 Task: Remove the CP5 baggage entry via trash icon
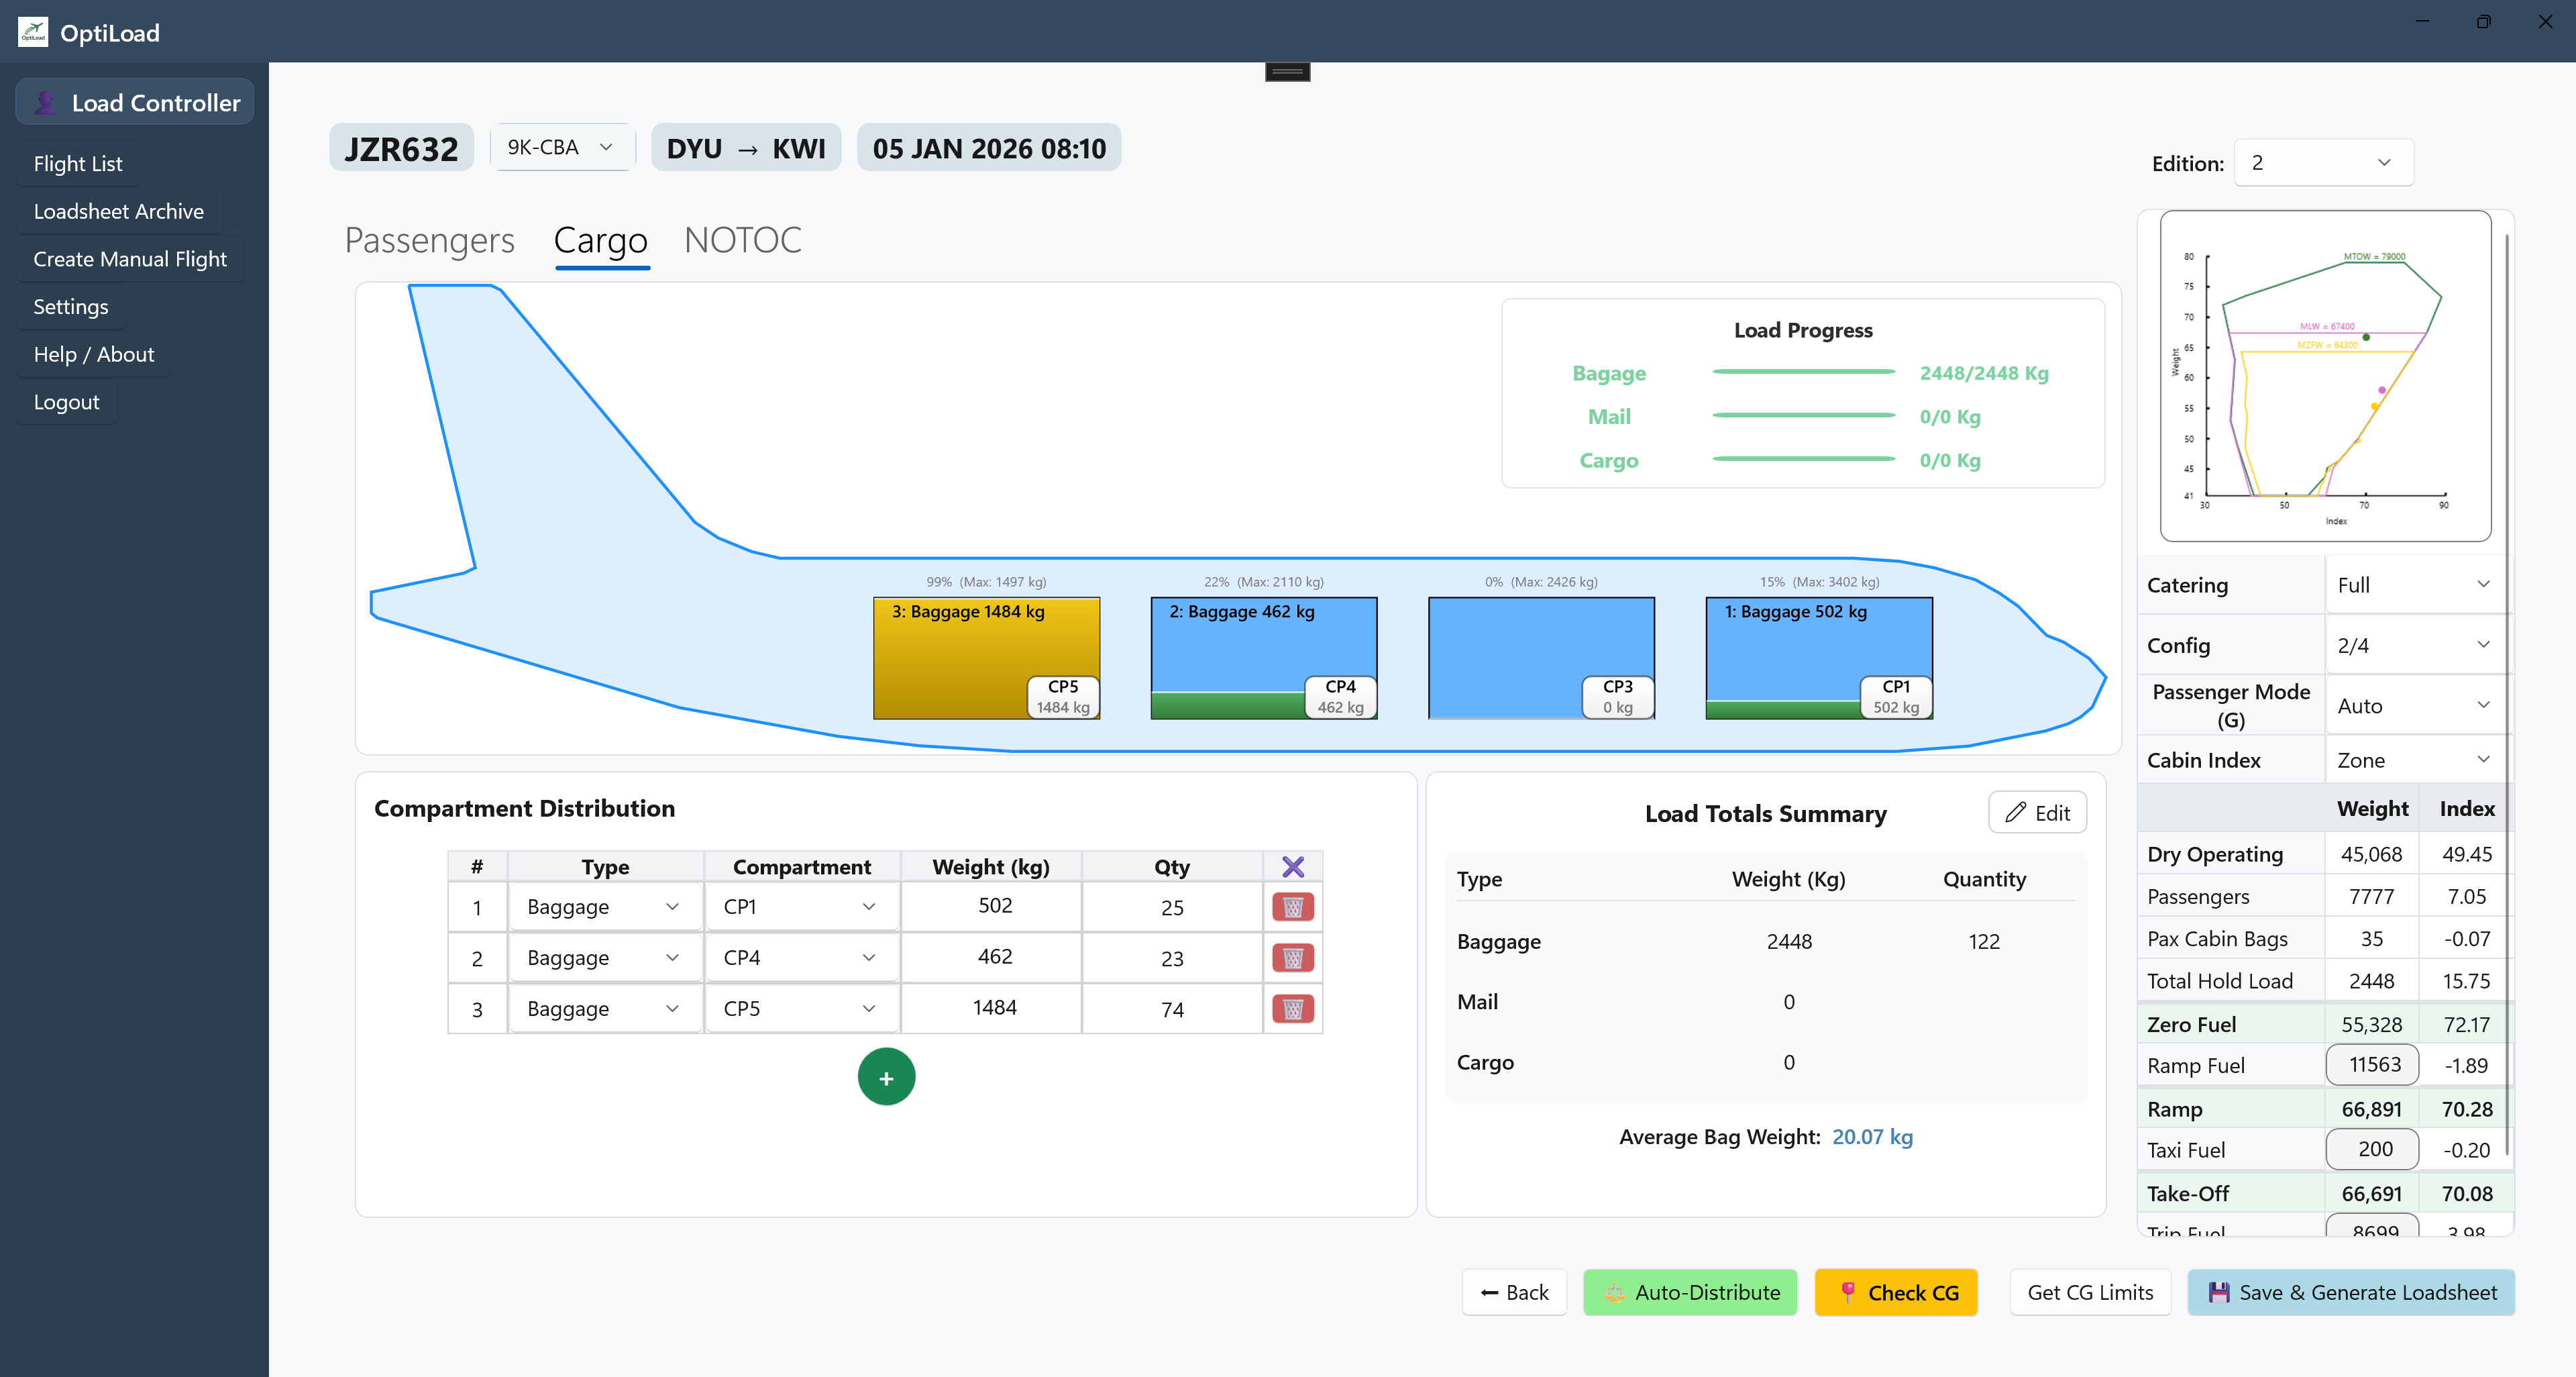(x=1293, y=1008)
